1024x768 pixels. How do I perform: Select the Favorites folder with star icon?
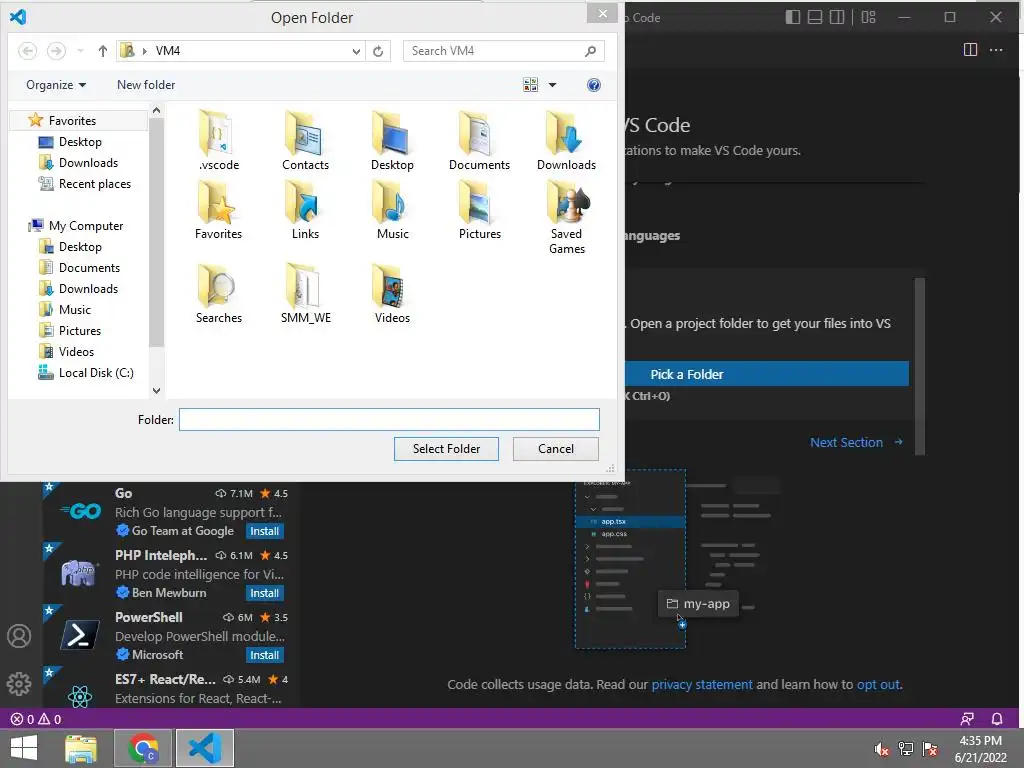218,210
